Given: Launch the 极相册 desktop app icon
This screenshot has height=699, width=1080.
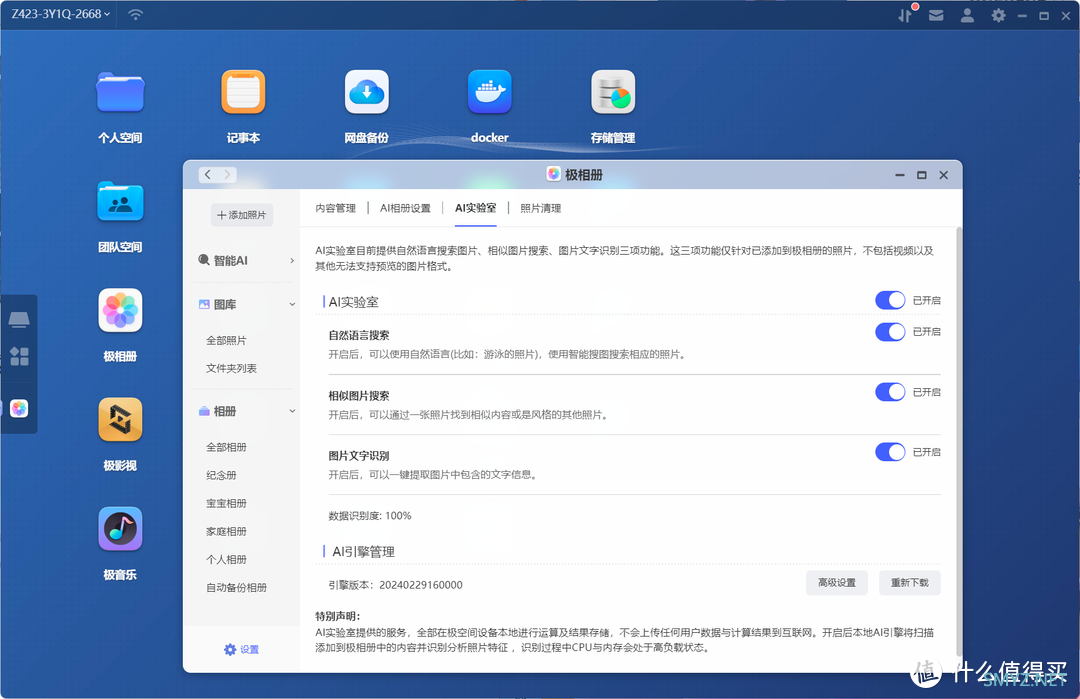Looking at the screenshot, I should pyautogui.click(x=120, y=311).
